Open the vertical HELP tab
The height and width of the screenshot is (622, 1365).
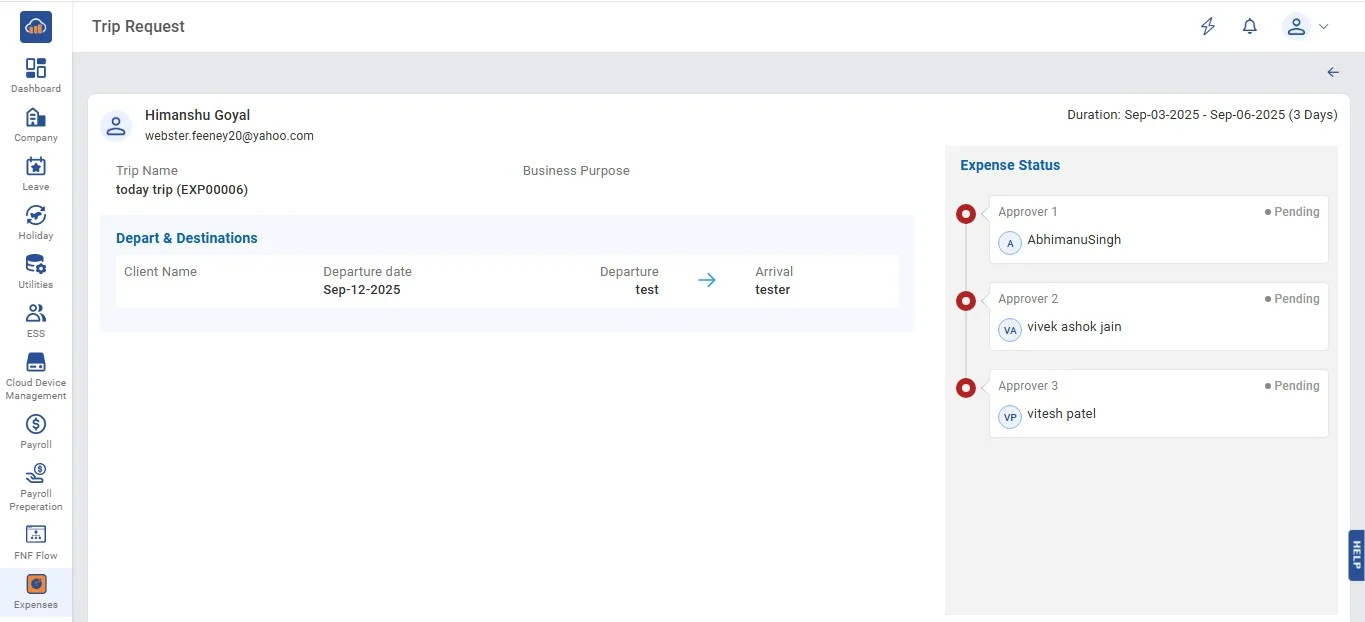[1356, 555]
